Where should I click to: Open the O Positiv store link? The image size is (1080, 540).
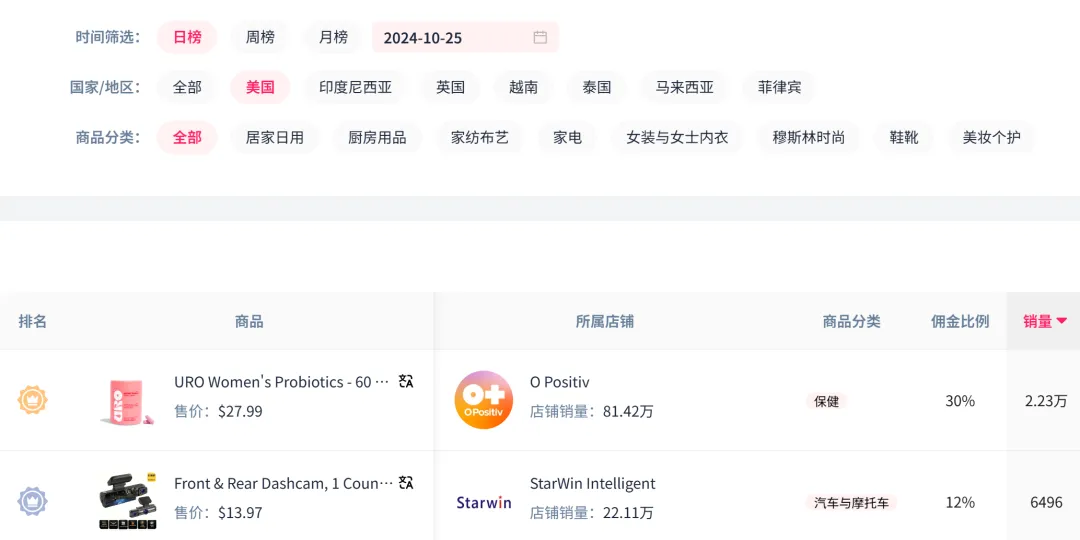[559, 382]
